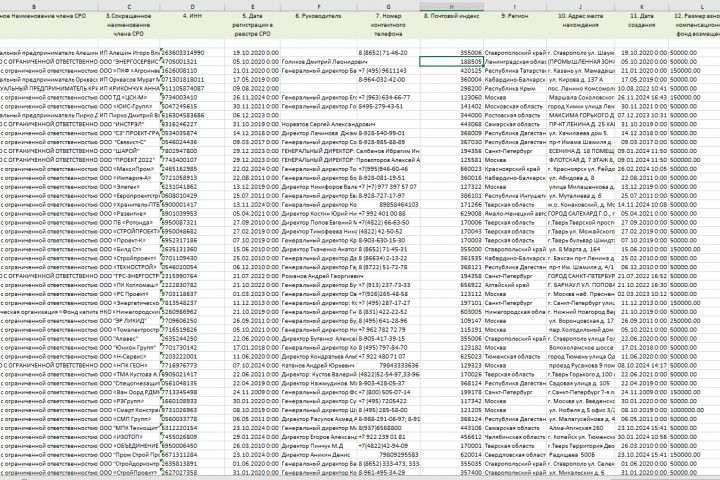
Task: Select column C header
Action: 129,6
